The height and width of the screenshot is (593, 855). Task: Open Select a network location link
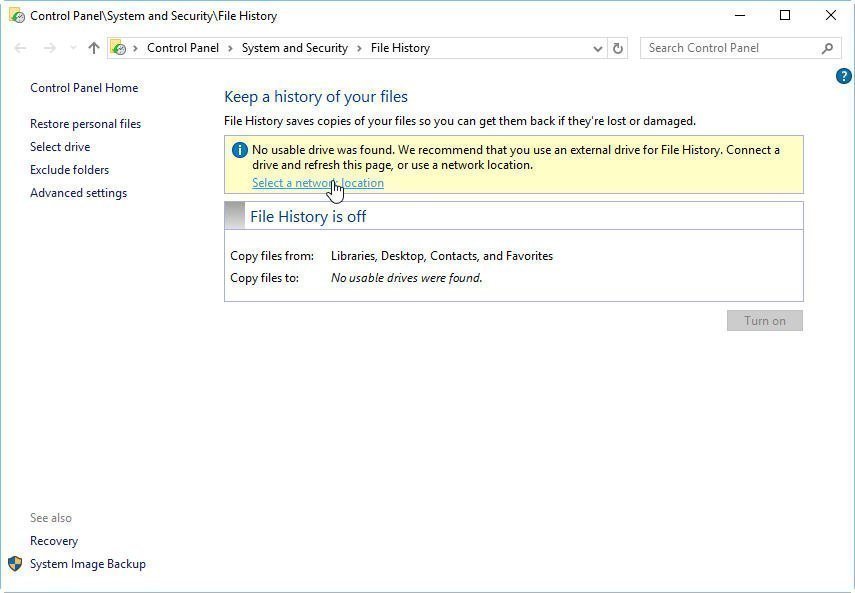[317, 183]
